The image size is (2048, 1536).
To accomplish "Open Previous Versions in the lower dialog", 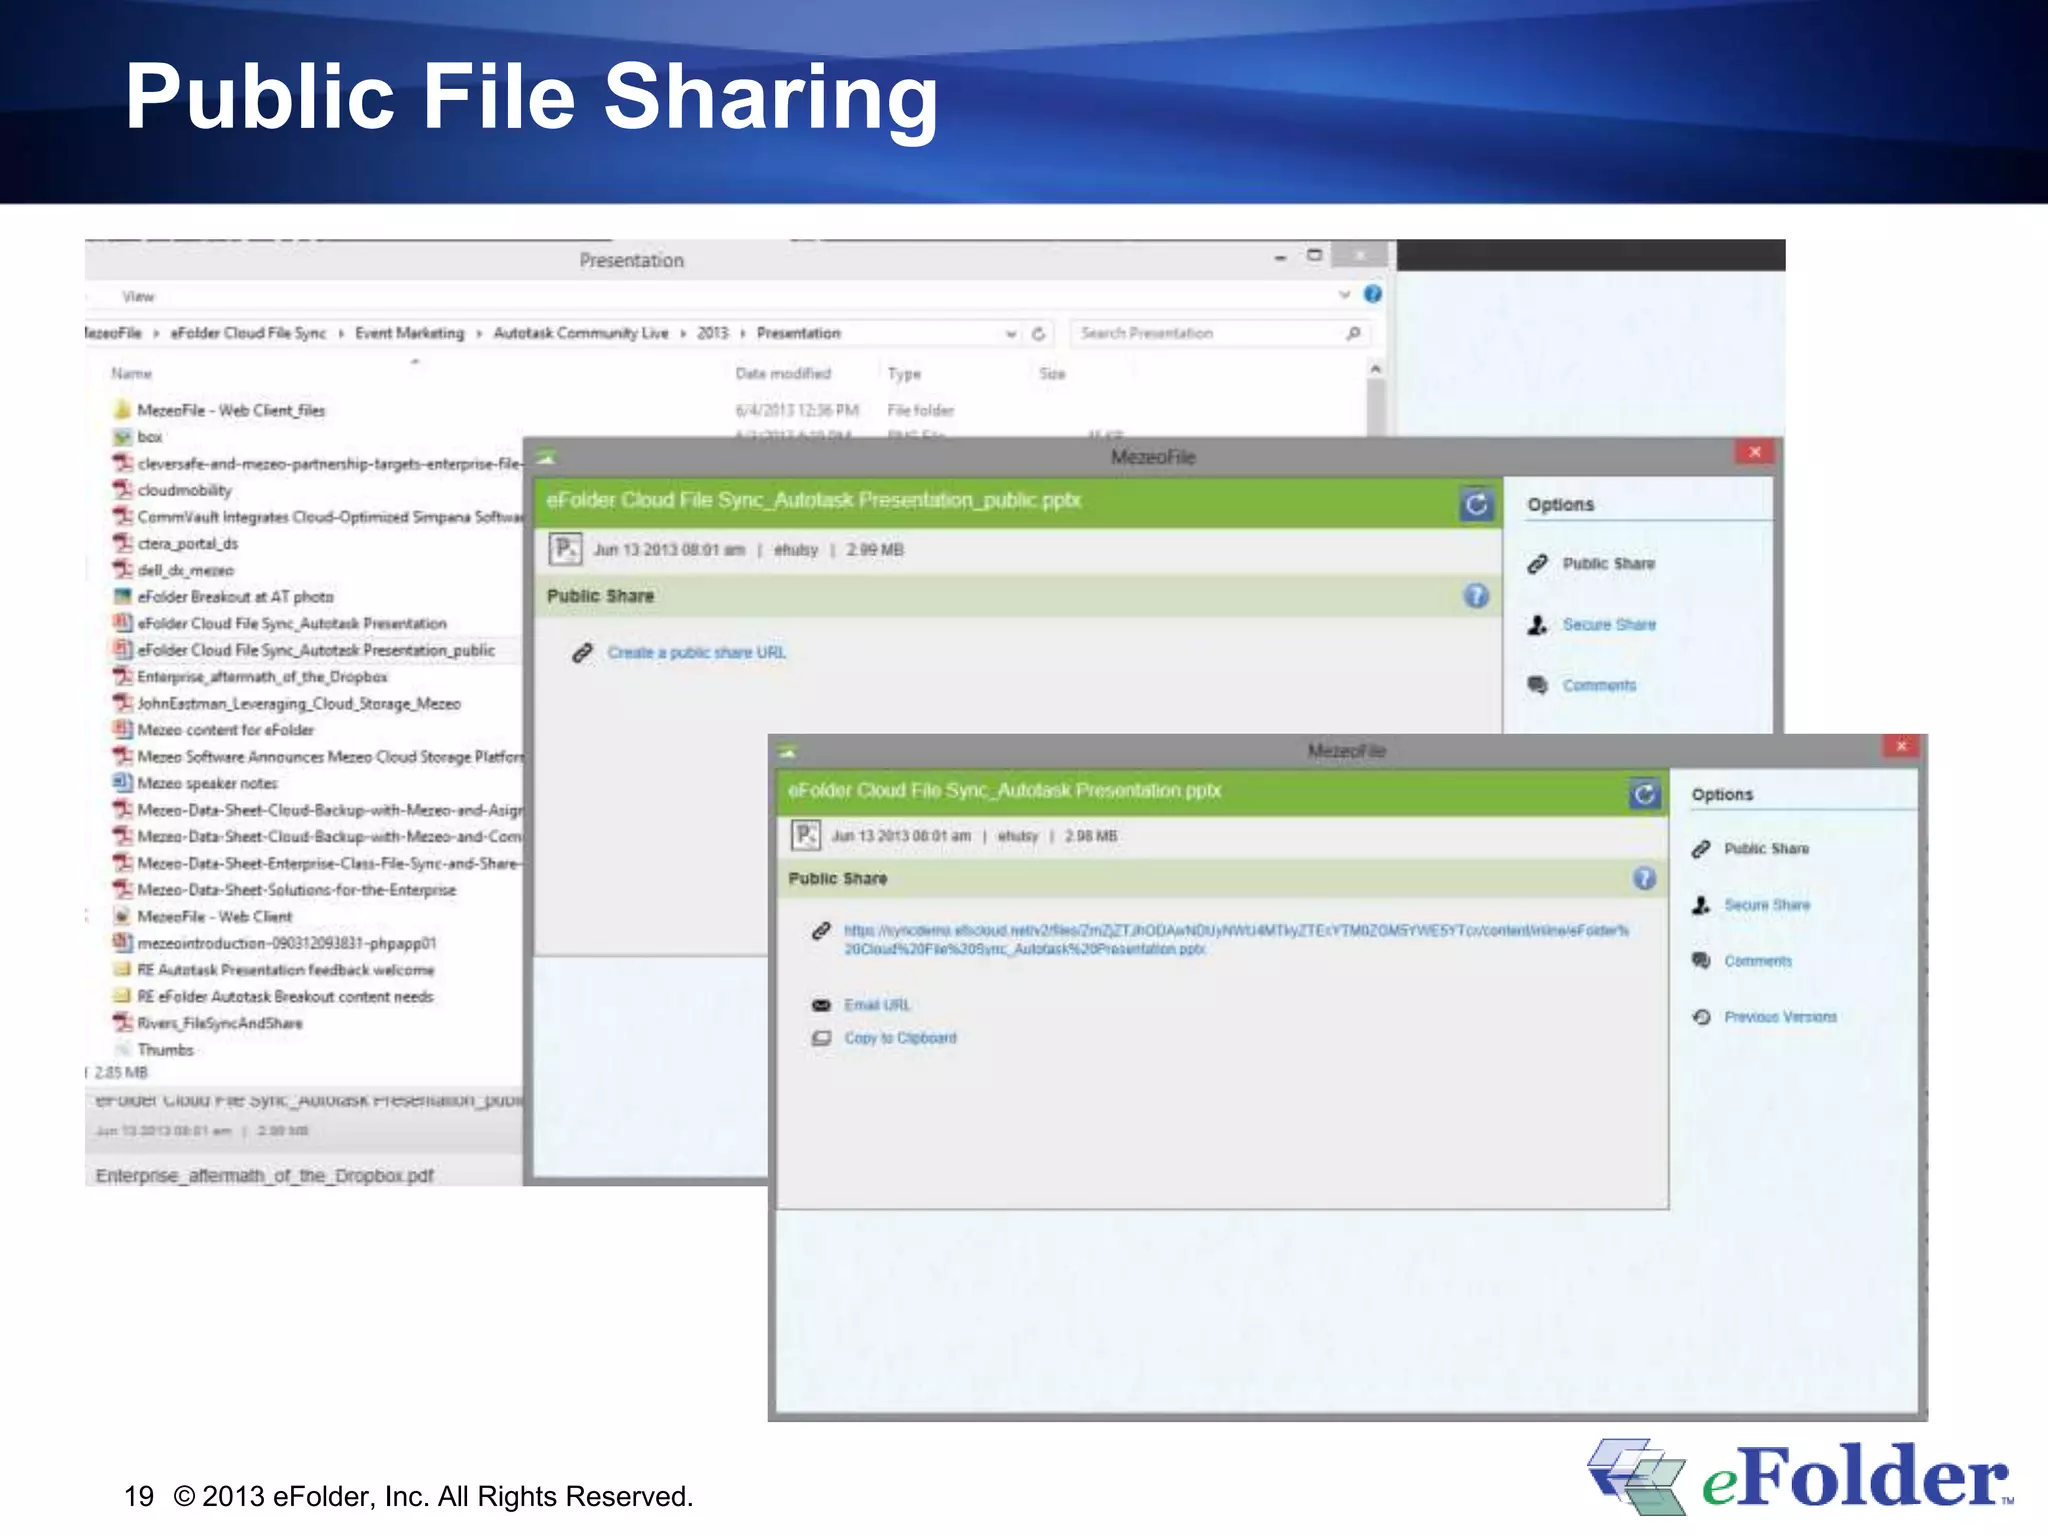I will [x=1780, y=1017].
